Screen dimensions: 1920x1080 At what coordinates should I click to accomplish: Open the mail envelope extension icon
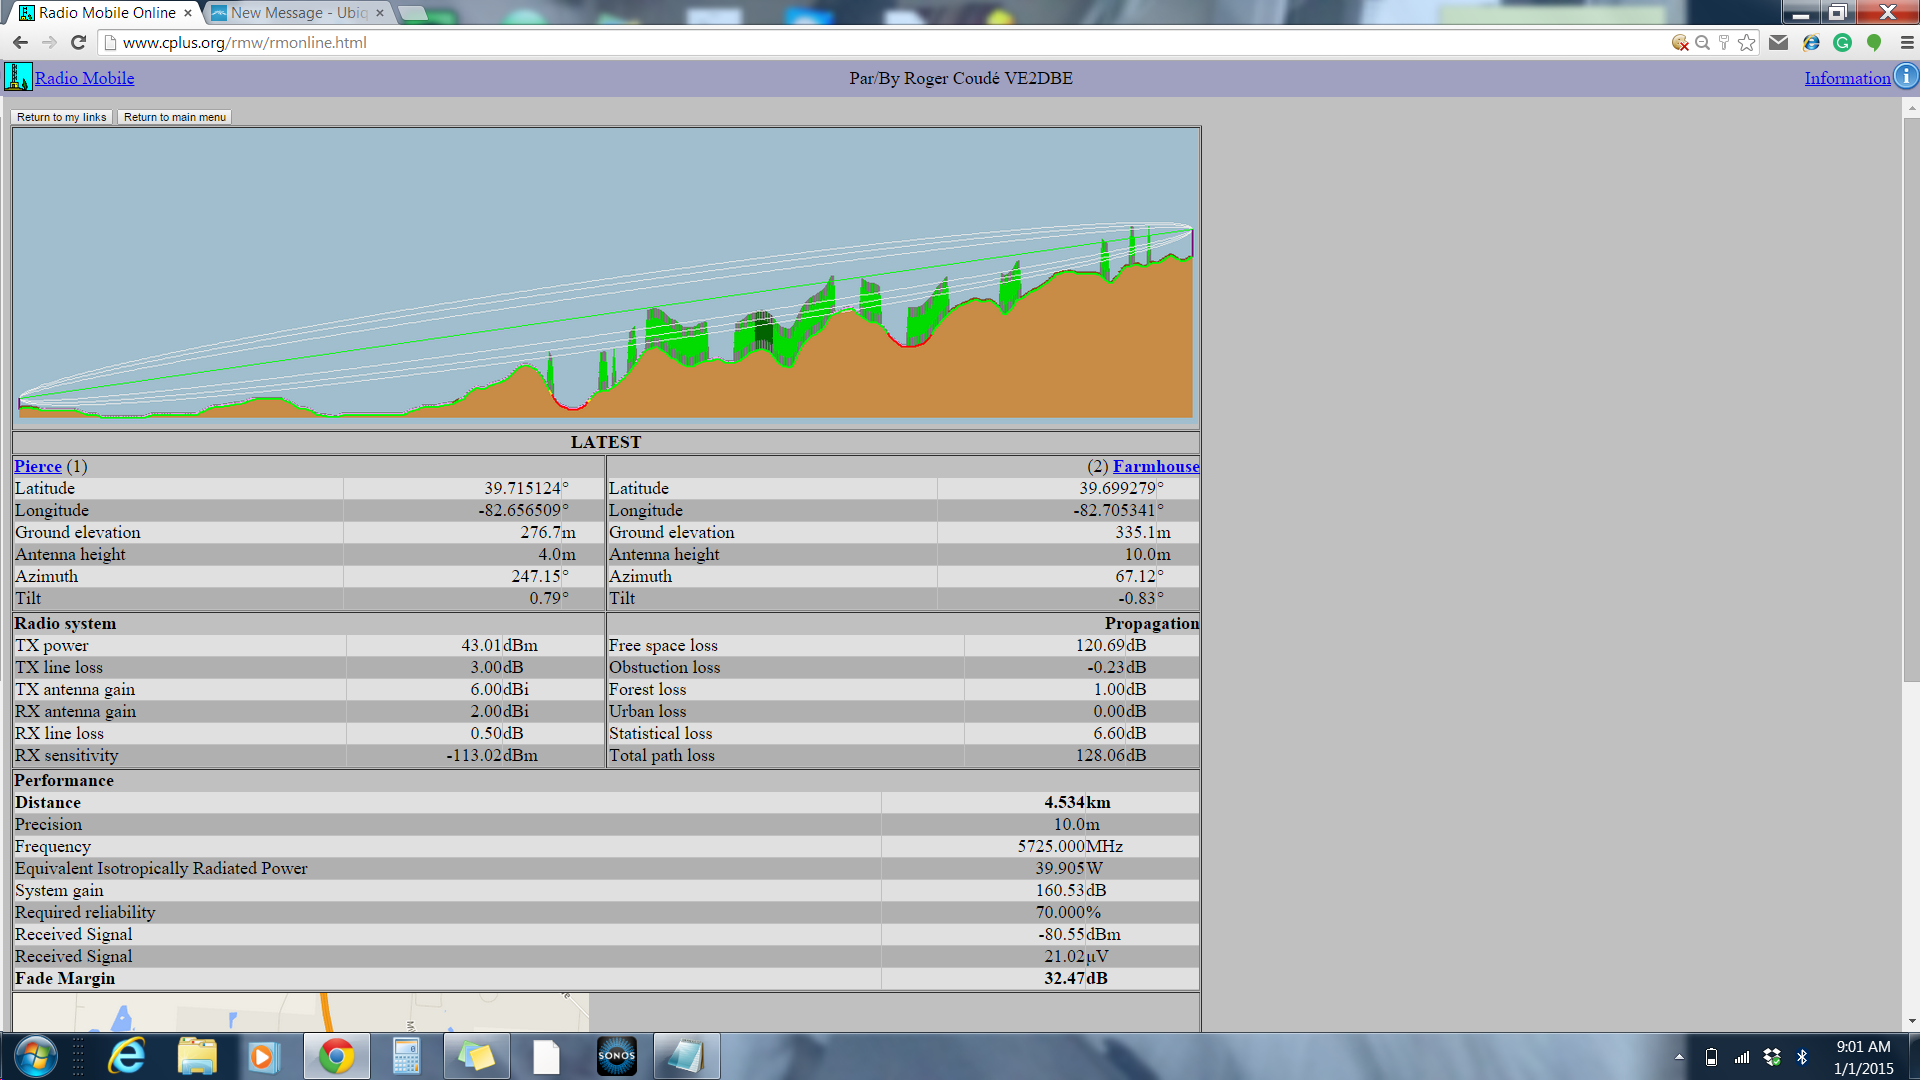[x=1778, y=43]
